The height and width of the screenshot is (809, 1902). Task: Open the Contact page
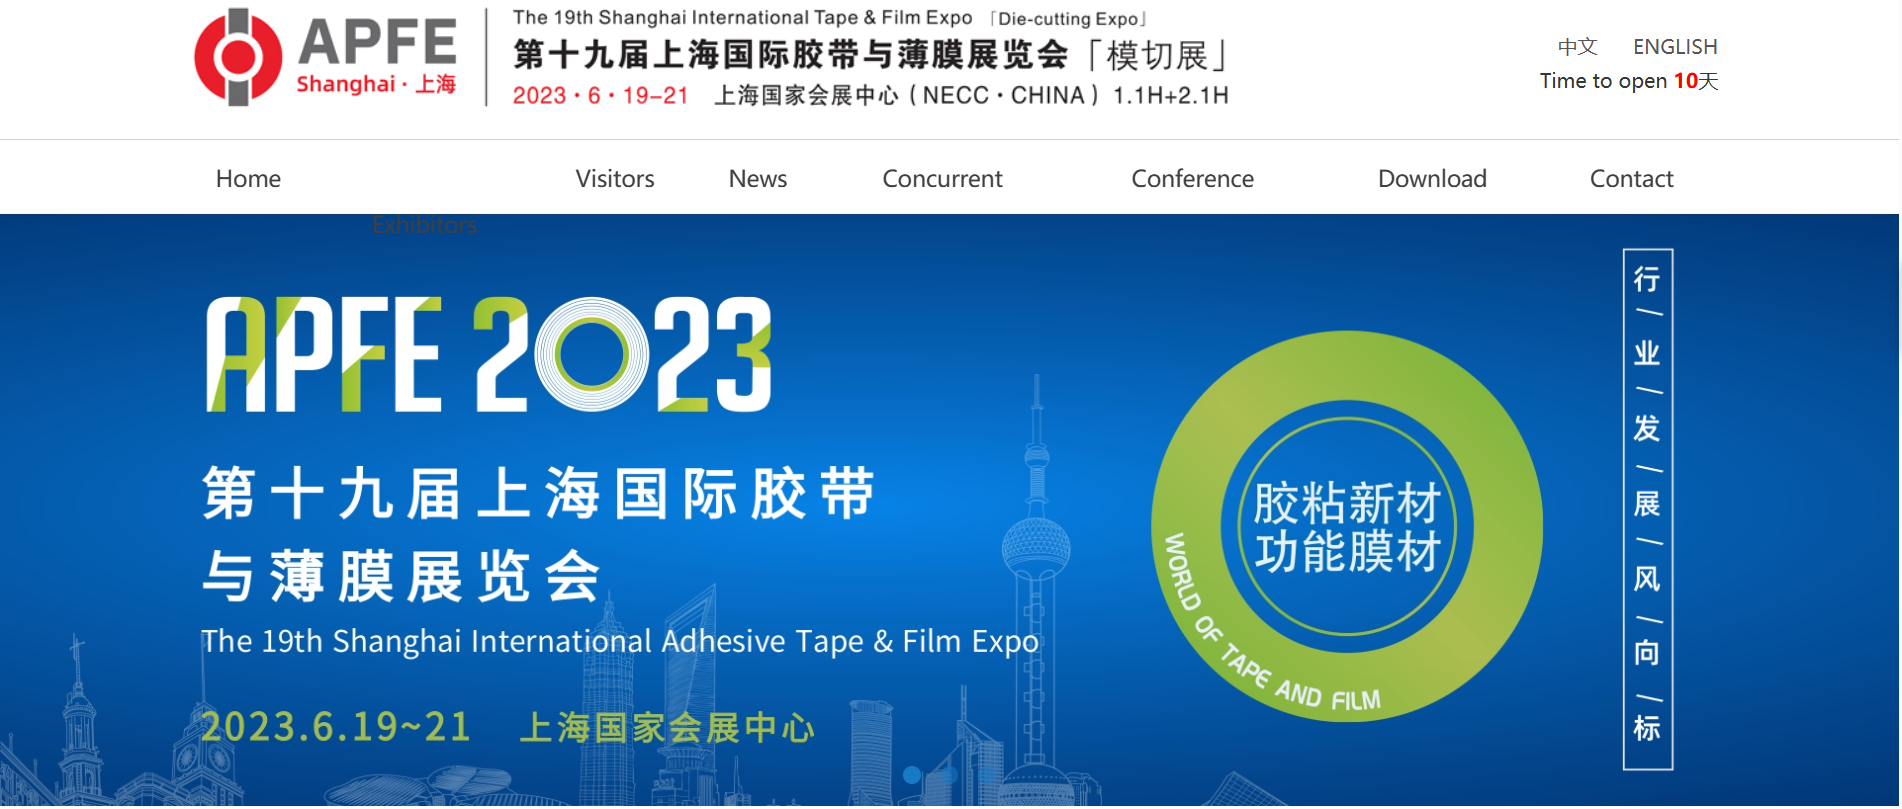[1631, 178]
